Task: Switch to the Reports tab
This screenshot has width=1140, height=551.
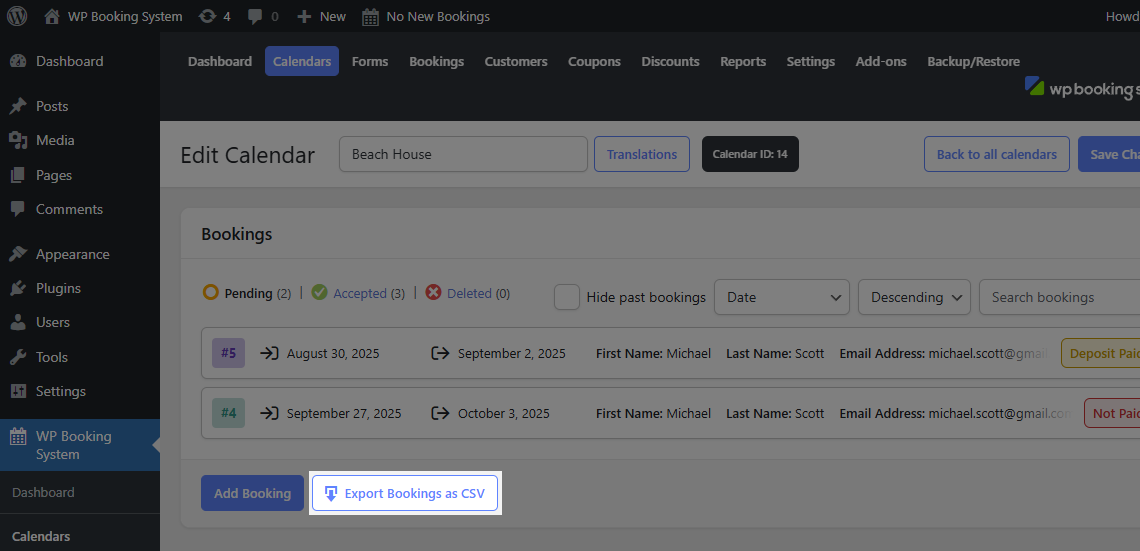Action: [x=743, y=62]
